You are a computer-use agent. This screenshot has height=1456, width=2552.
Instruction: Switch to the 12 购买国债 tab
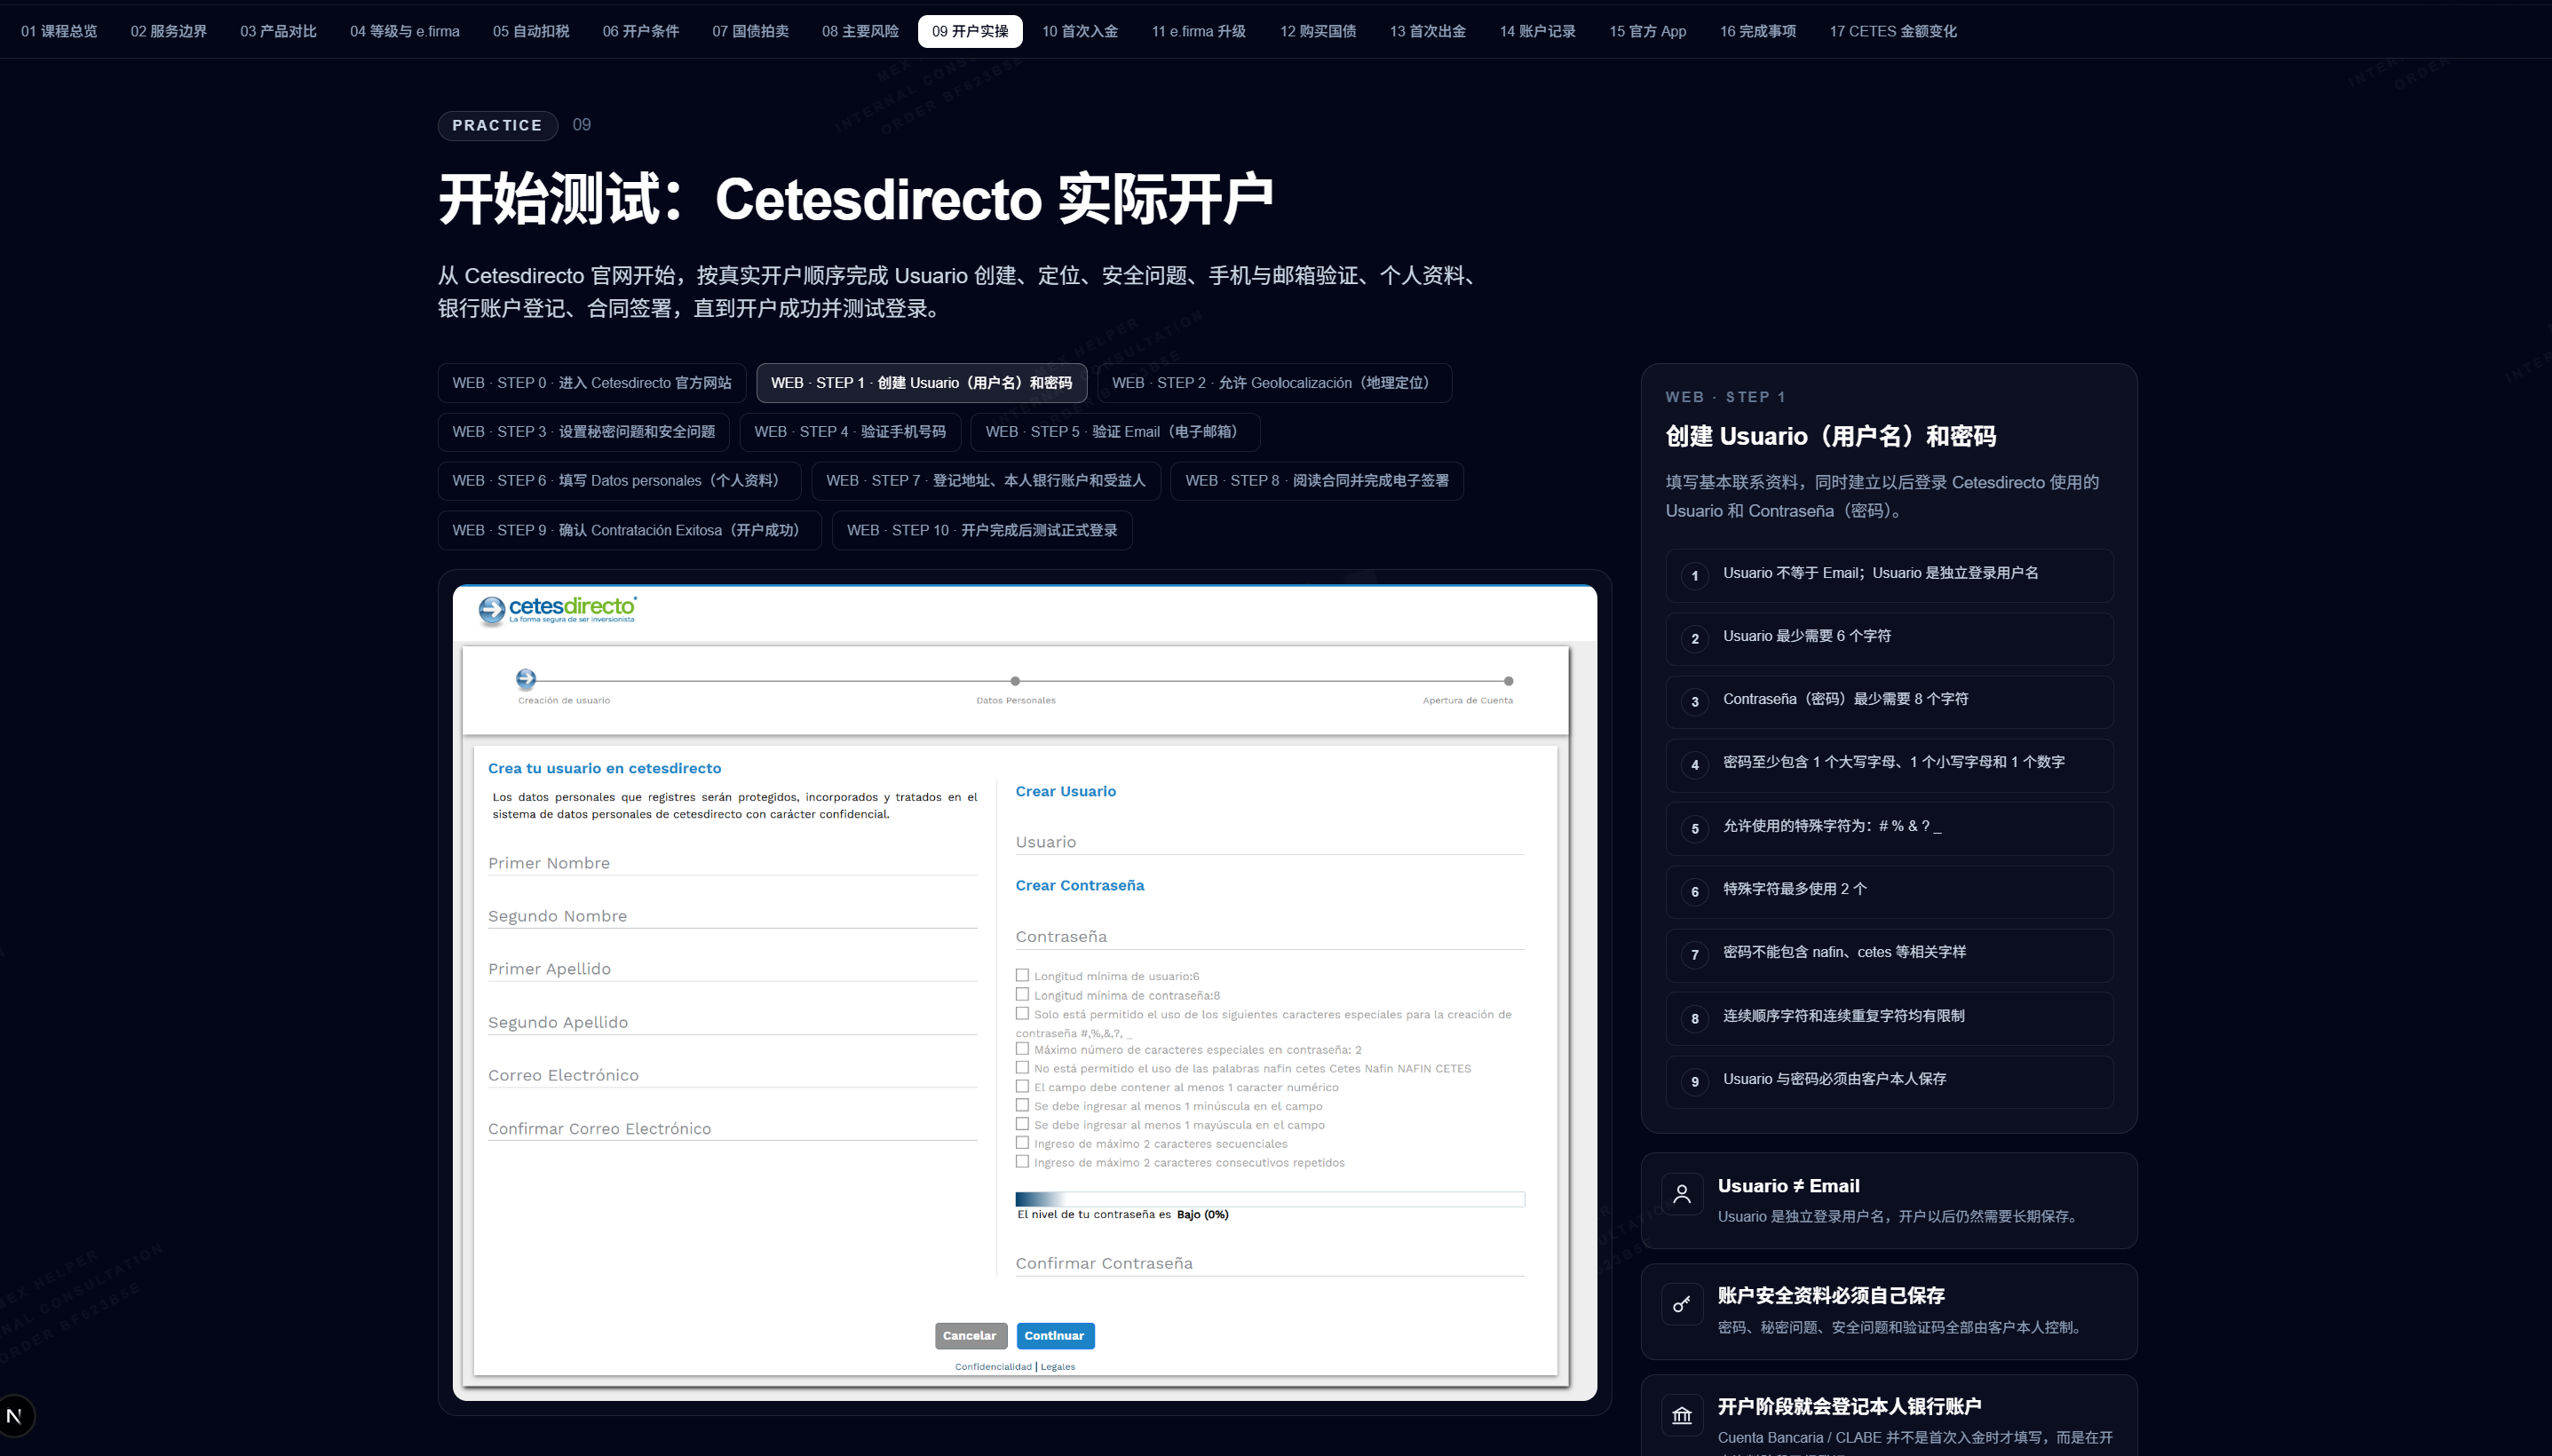coord(1318,31)
